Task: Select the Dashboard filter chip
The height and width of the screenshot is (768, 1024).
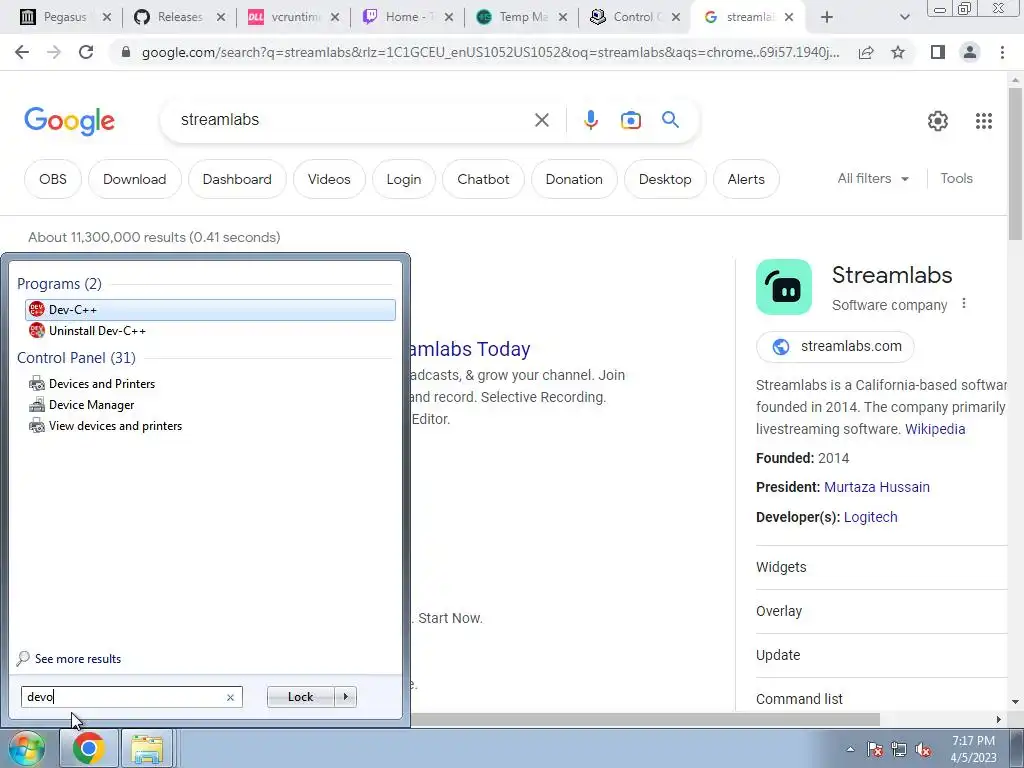Action: pos(237,179)
